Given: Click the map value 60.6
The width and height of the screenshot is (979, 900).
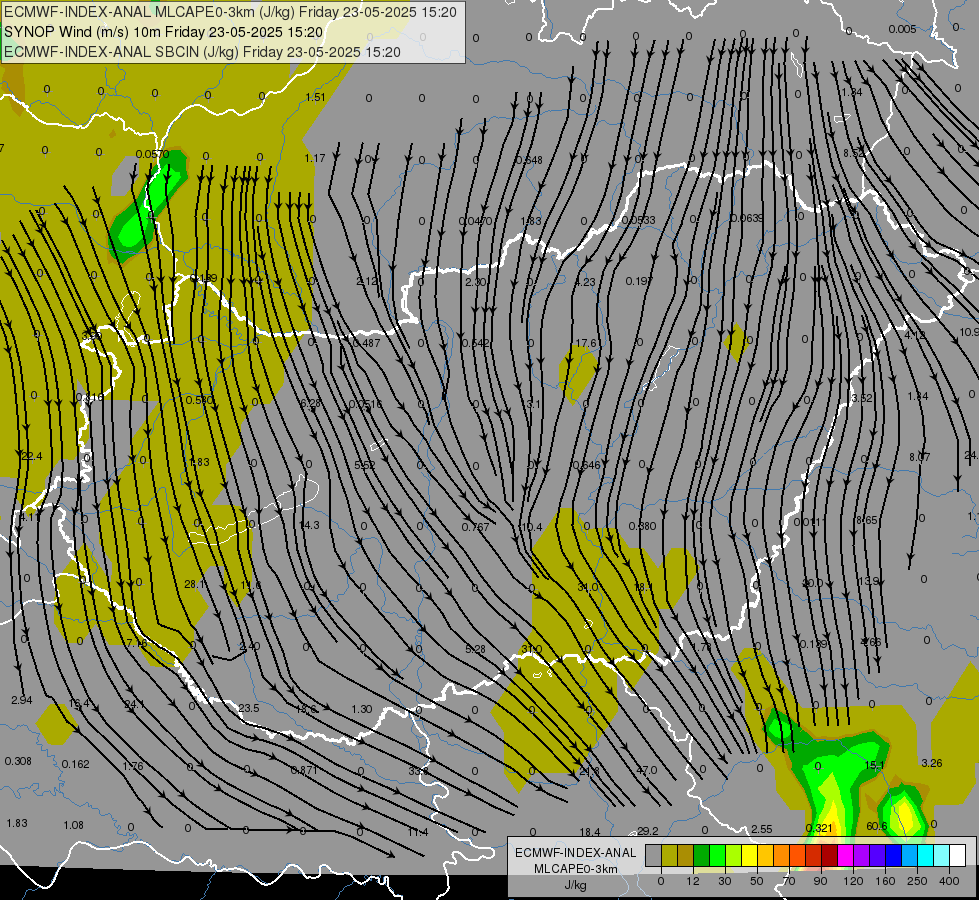Looking at the screenshot, I should tap(877, 826).
